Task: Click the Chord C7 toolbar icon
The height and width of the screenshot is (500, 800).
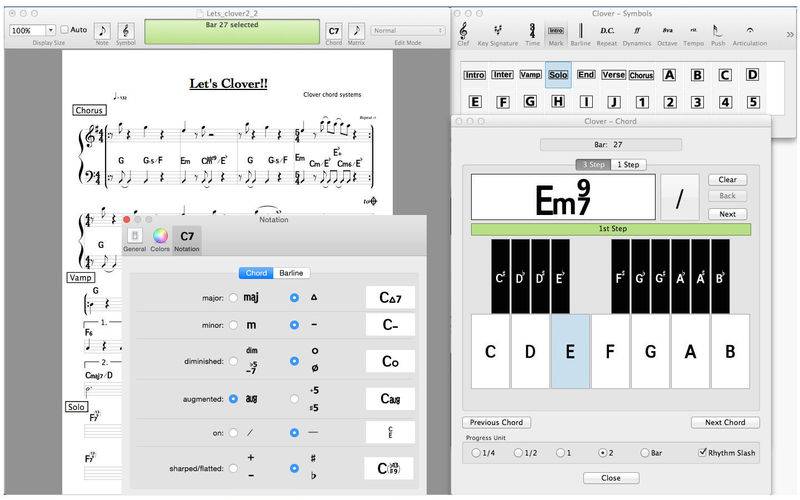Action: pos(334,31)
